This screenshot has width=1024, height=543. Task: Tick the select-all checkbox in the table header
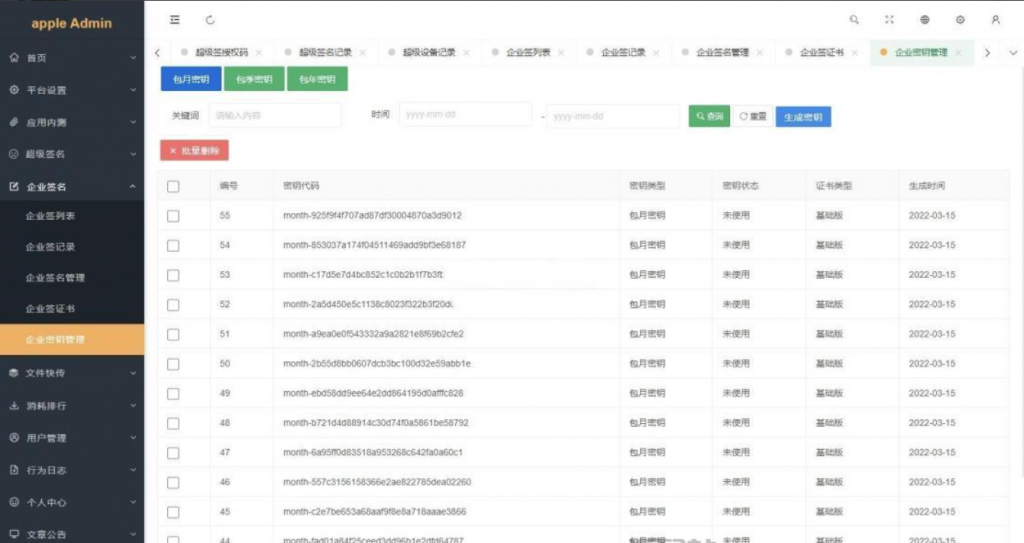coord(173,186)
